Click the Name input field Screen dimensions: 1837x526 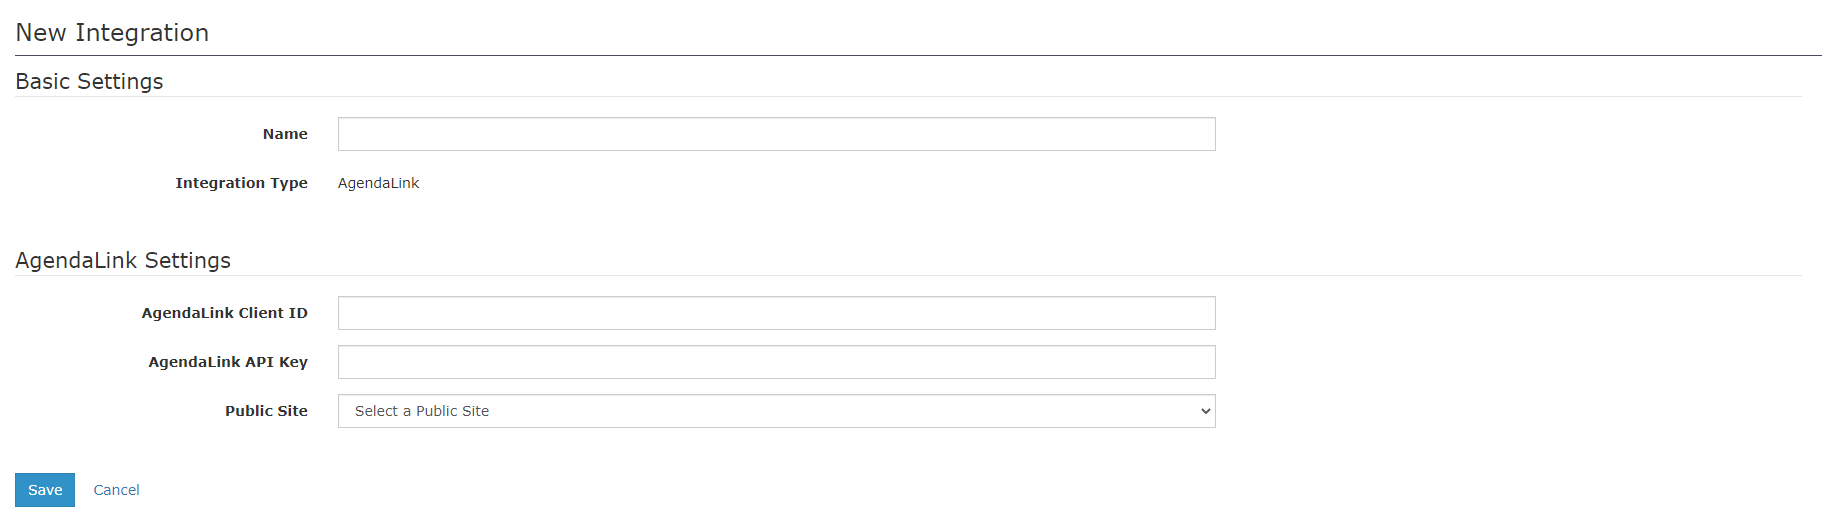[x=776, y=134]
